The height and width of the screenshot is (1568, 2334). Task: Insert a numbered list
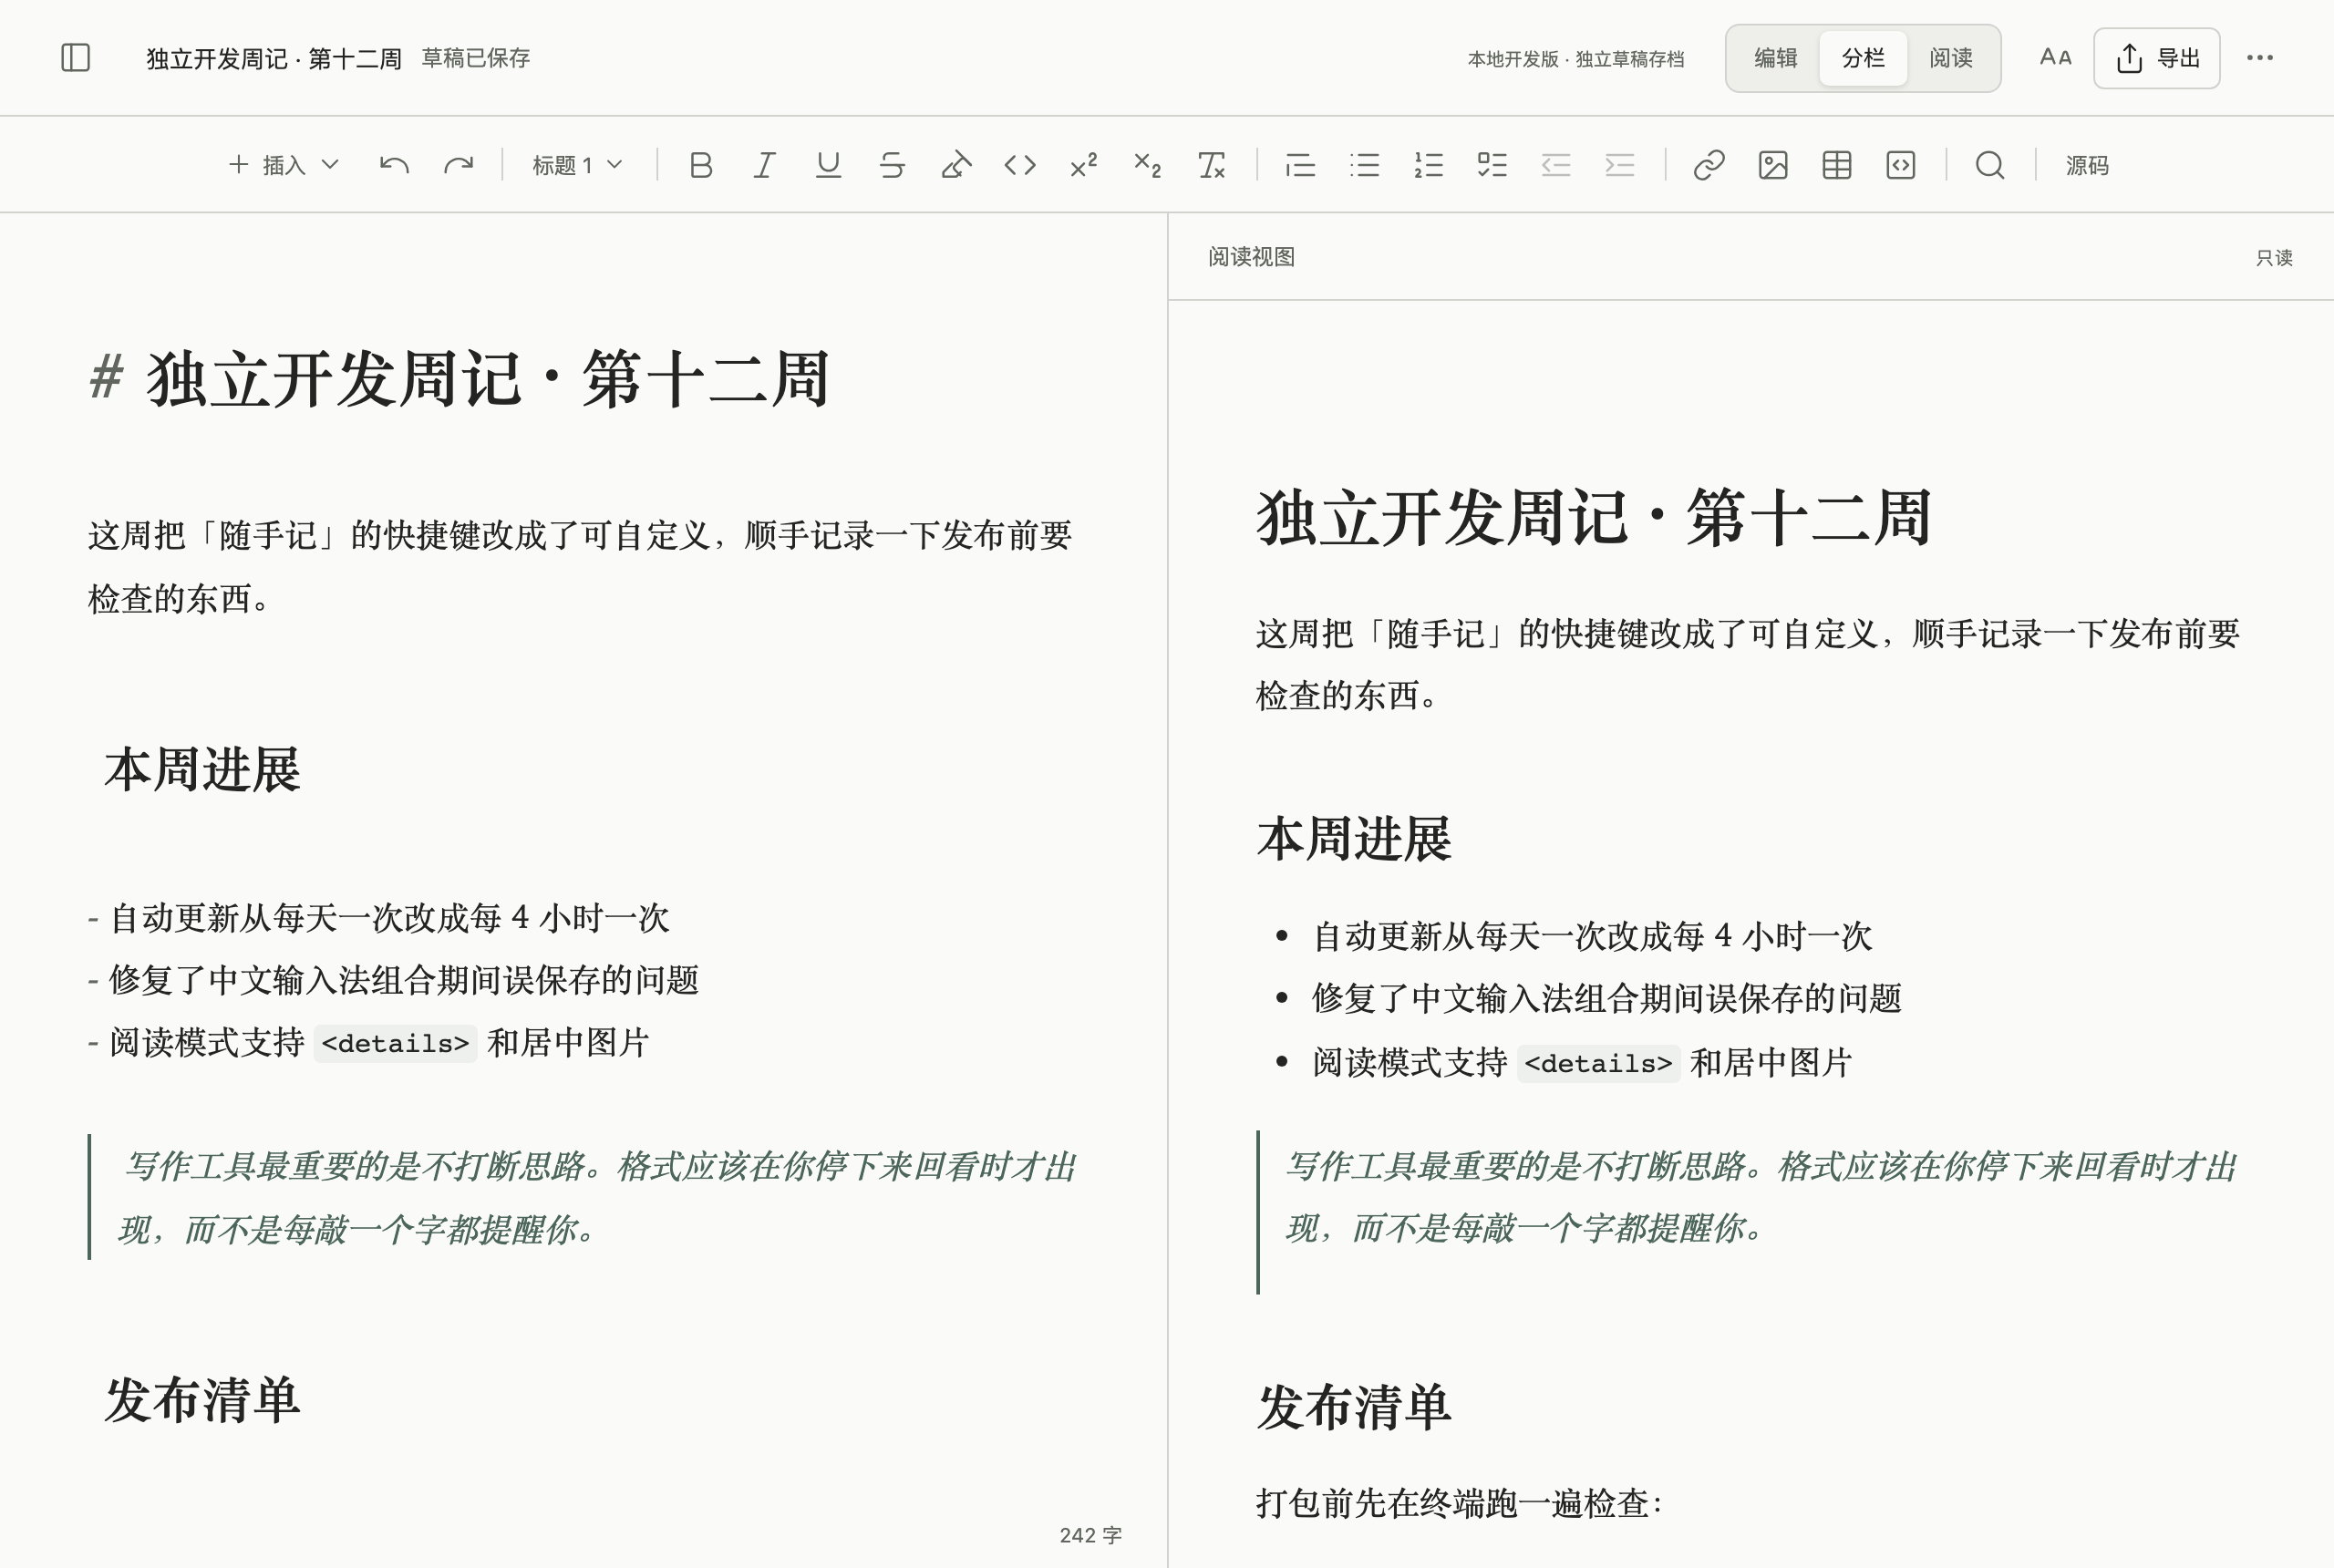[x=1428, y=165]
